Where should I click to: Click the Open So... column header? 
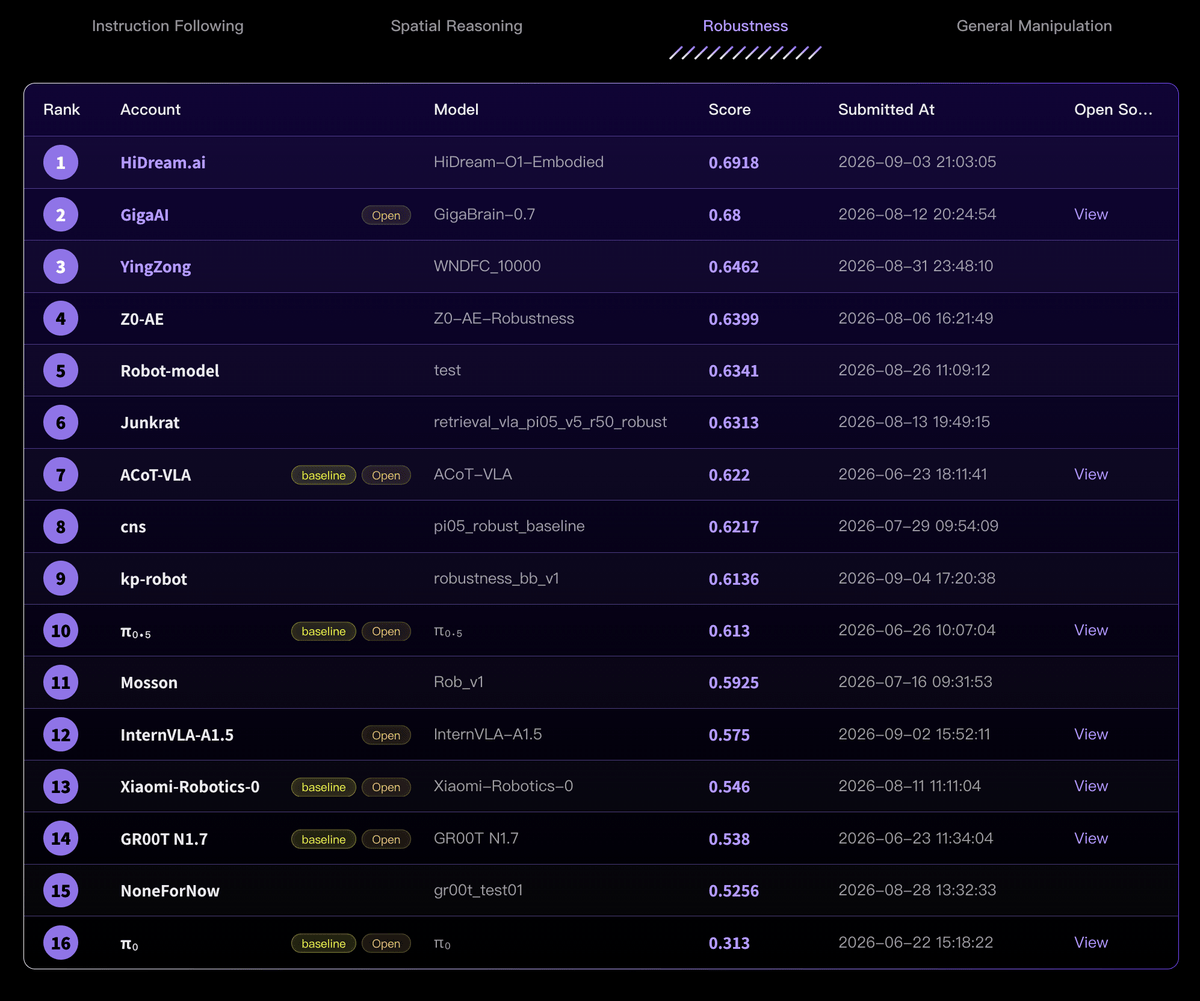(x=1113, y=109)
